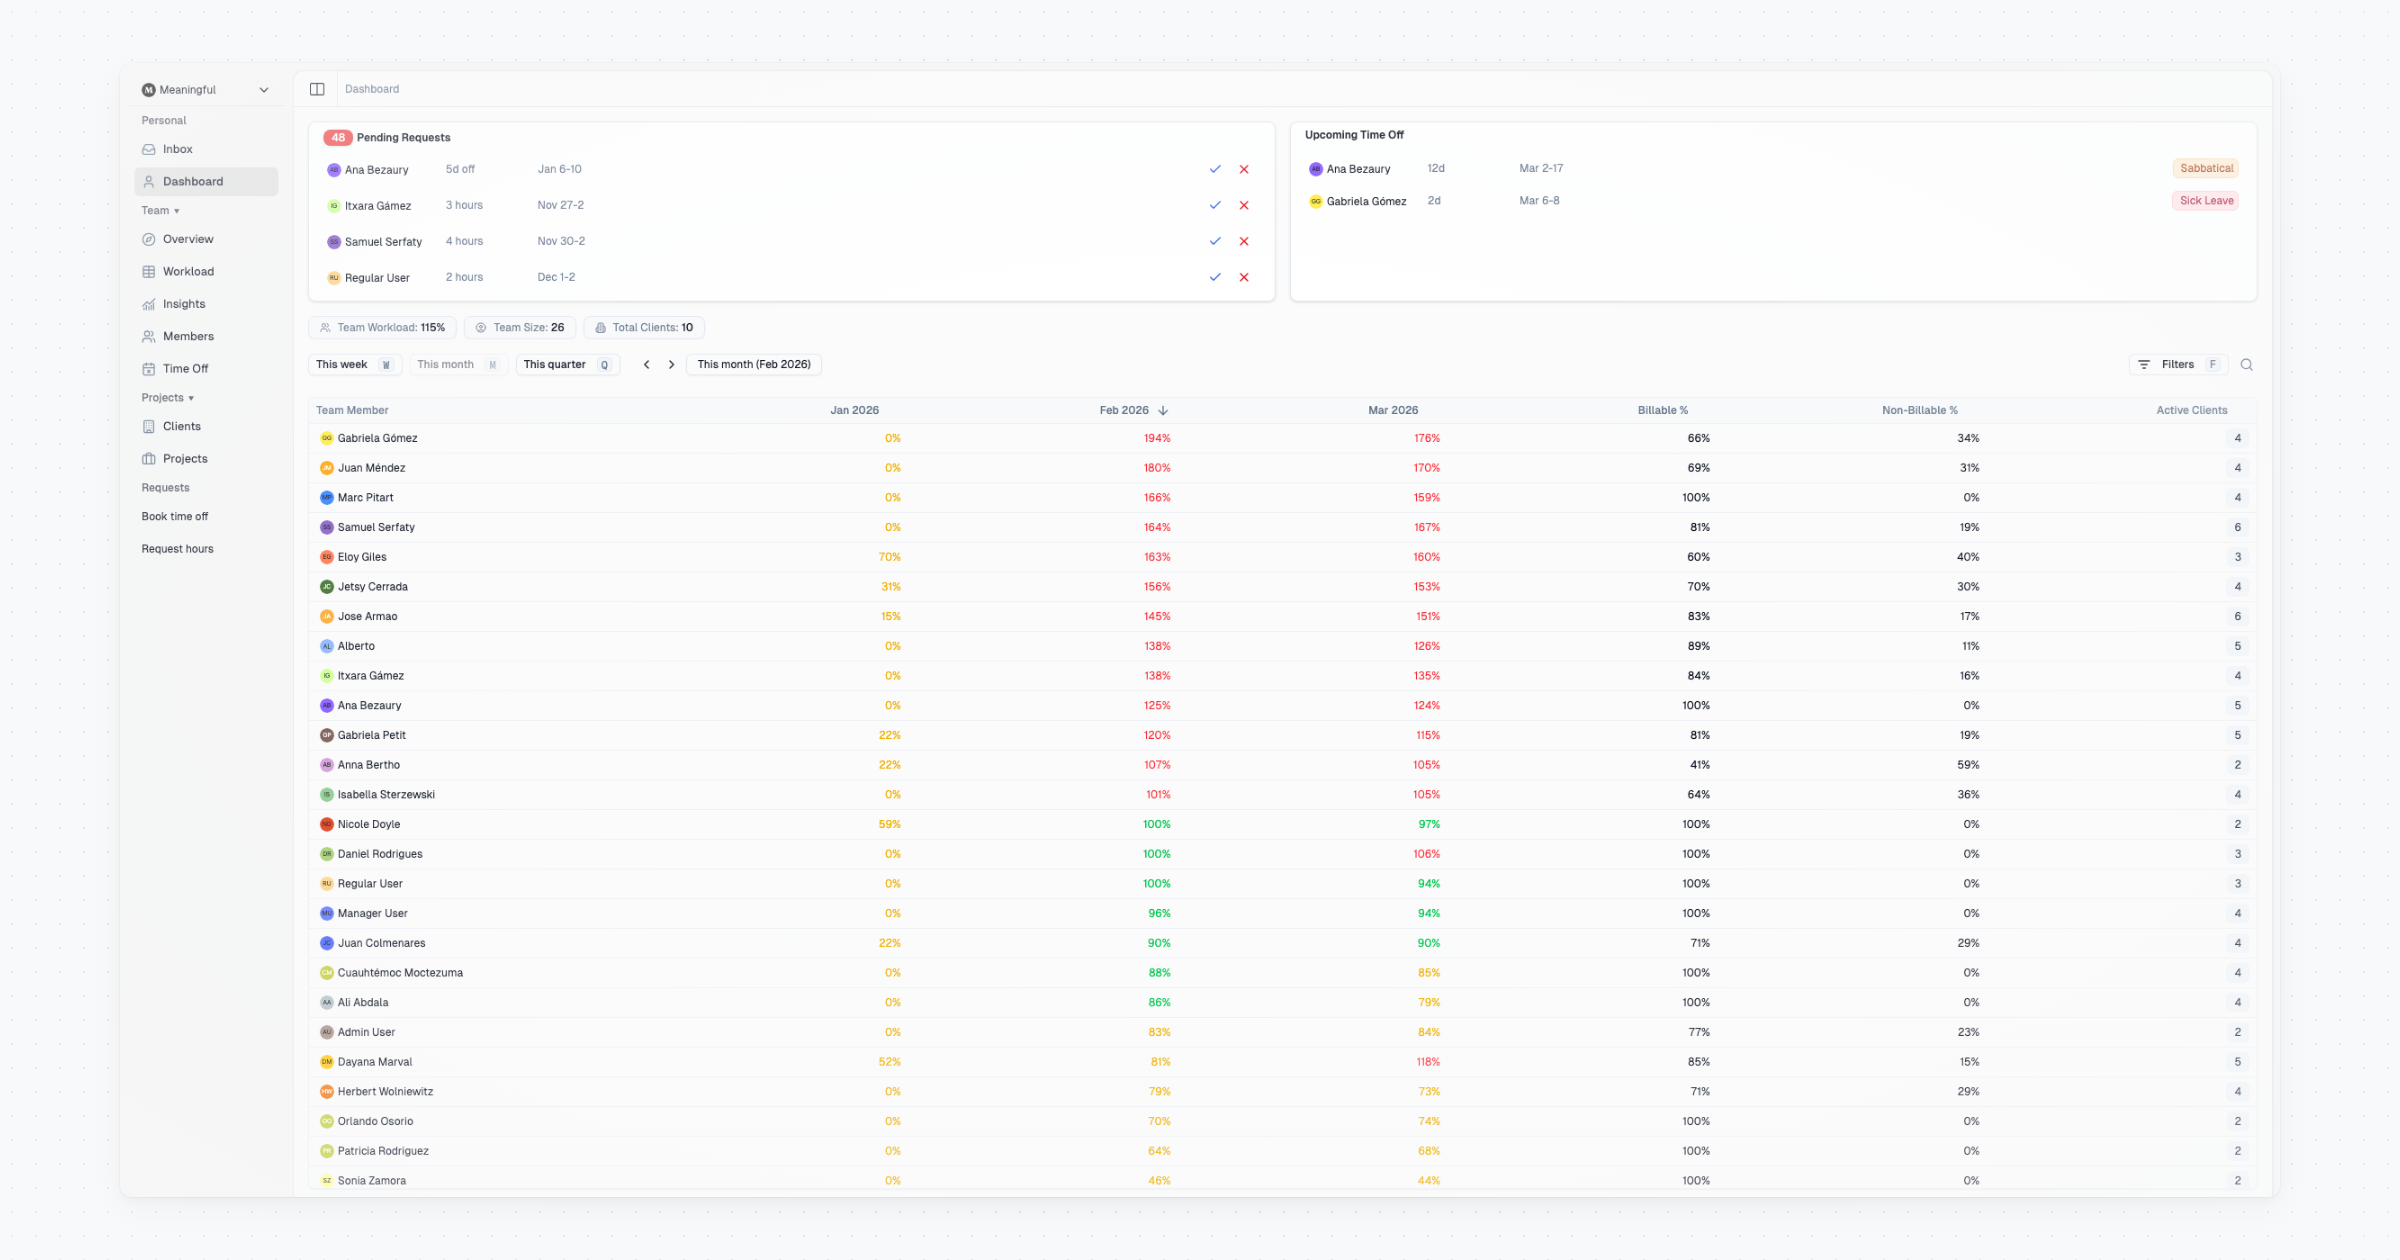This screenshot has height=1260, width=2400.
Task: Click the search magnifier icon
Action: pos(2246,365)
